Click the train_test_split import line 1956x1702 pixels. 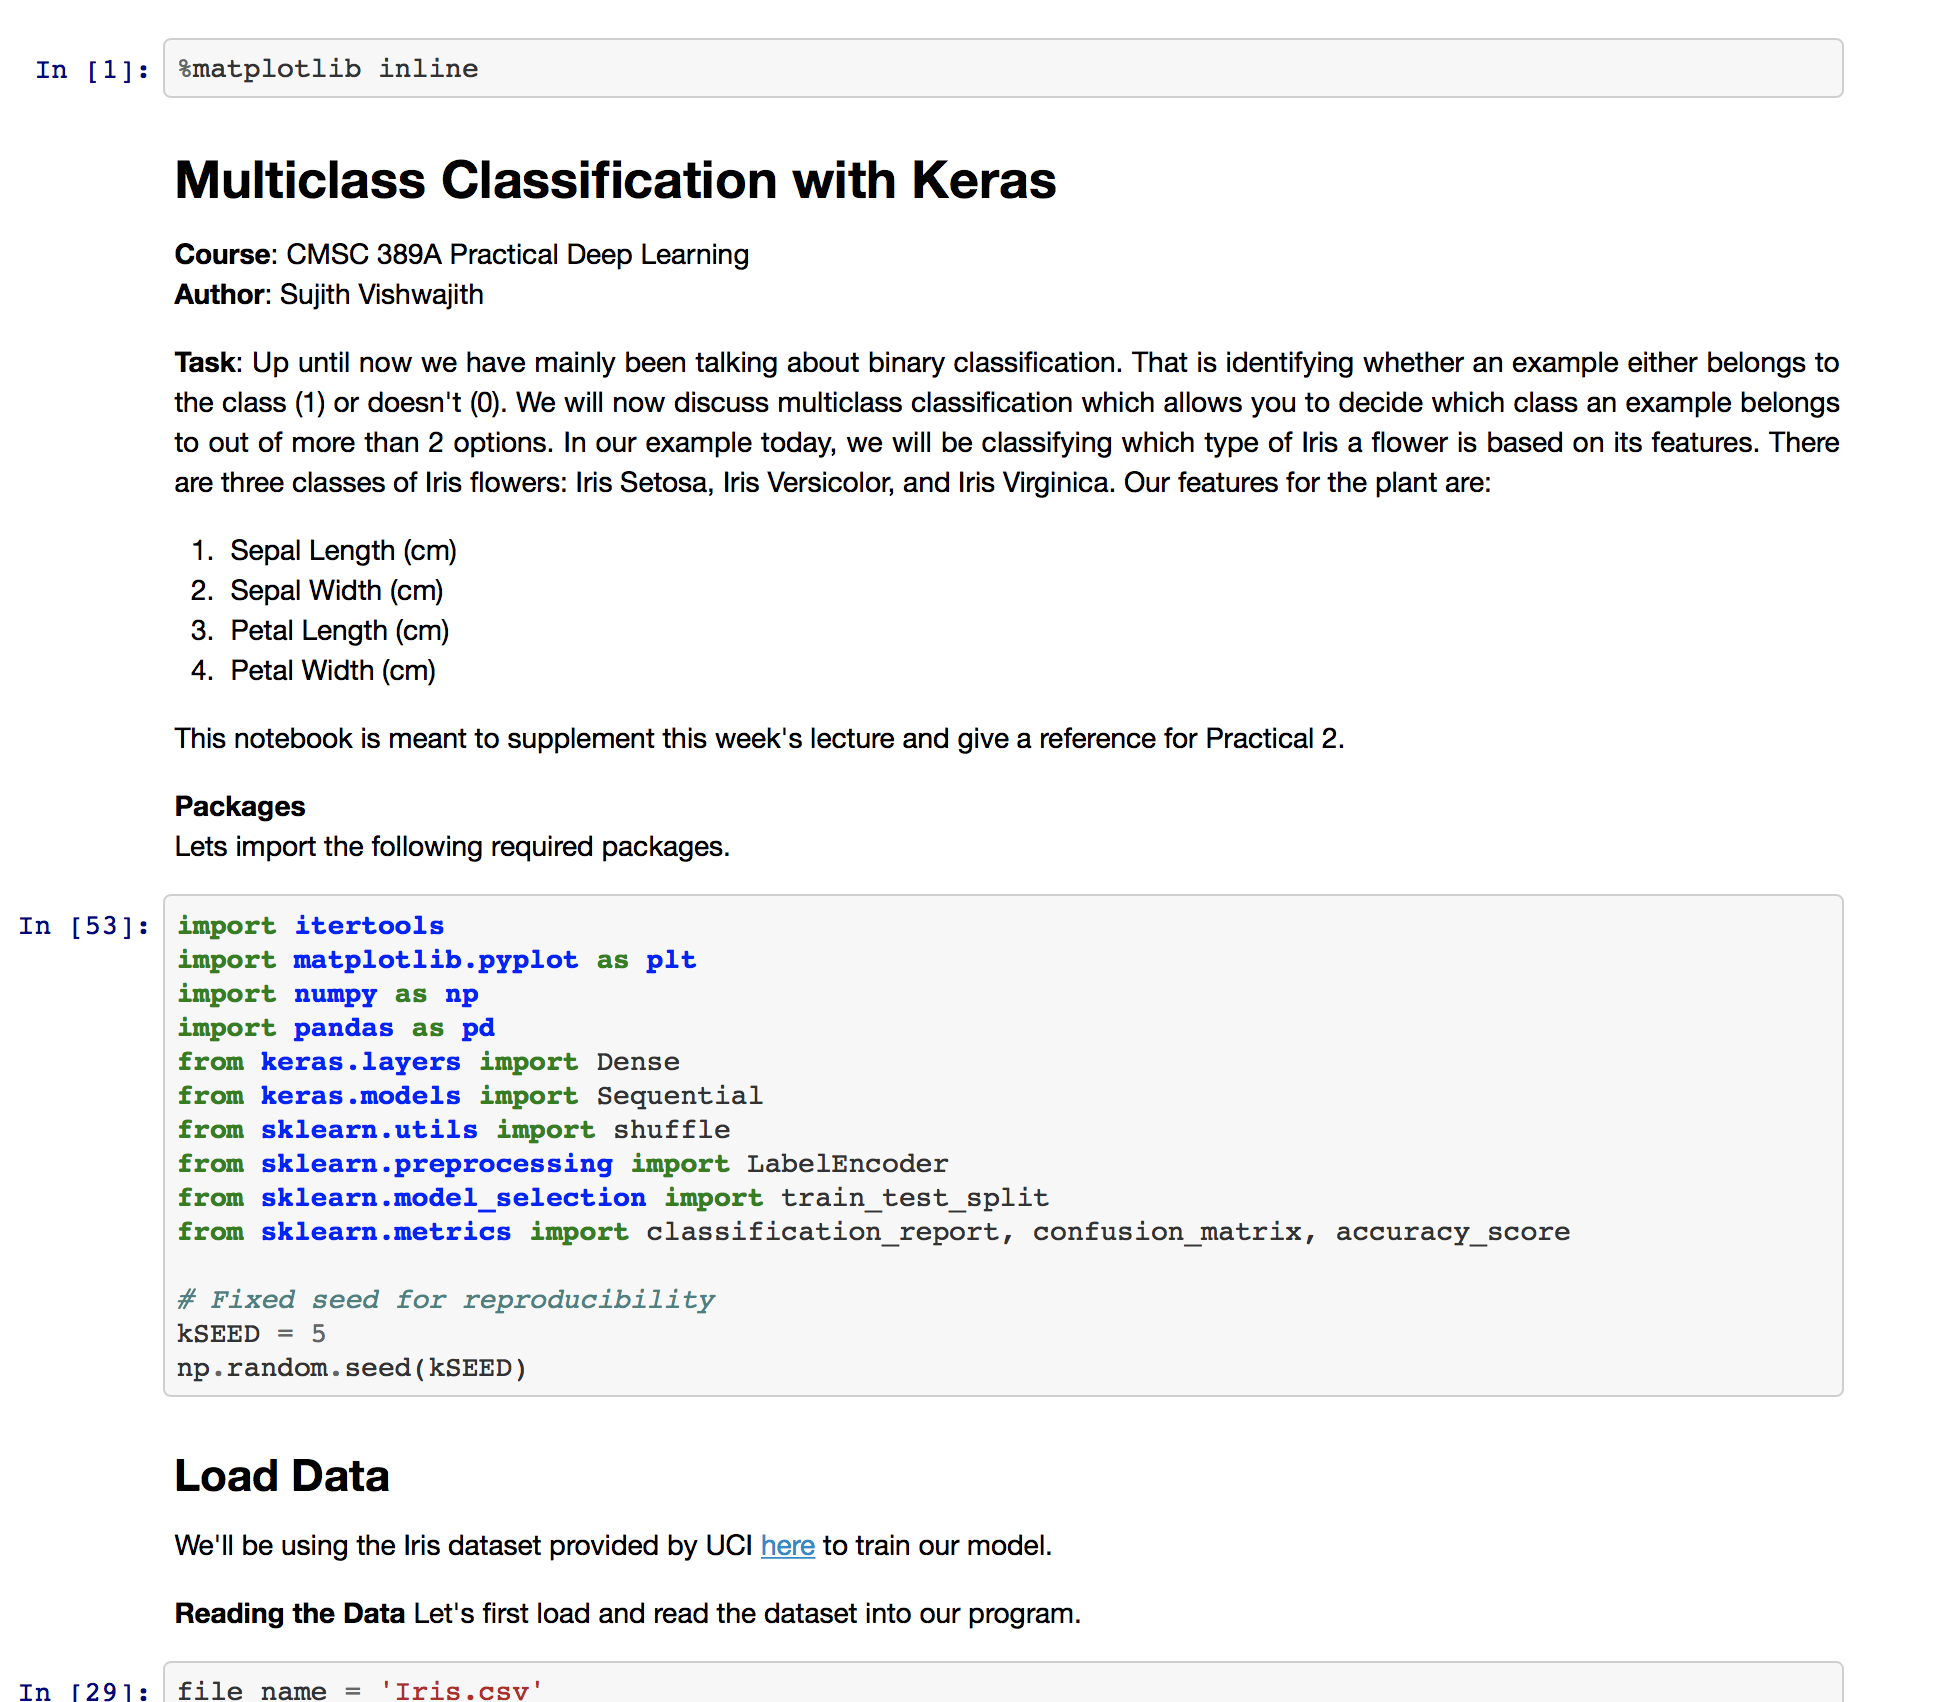612,1198
